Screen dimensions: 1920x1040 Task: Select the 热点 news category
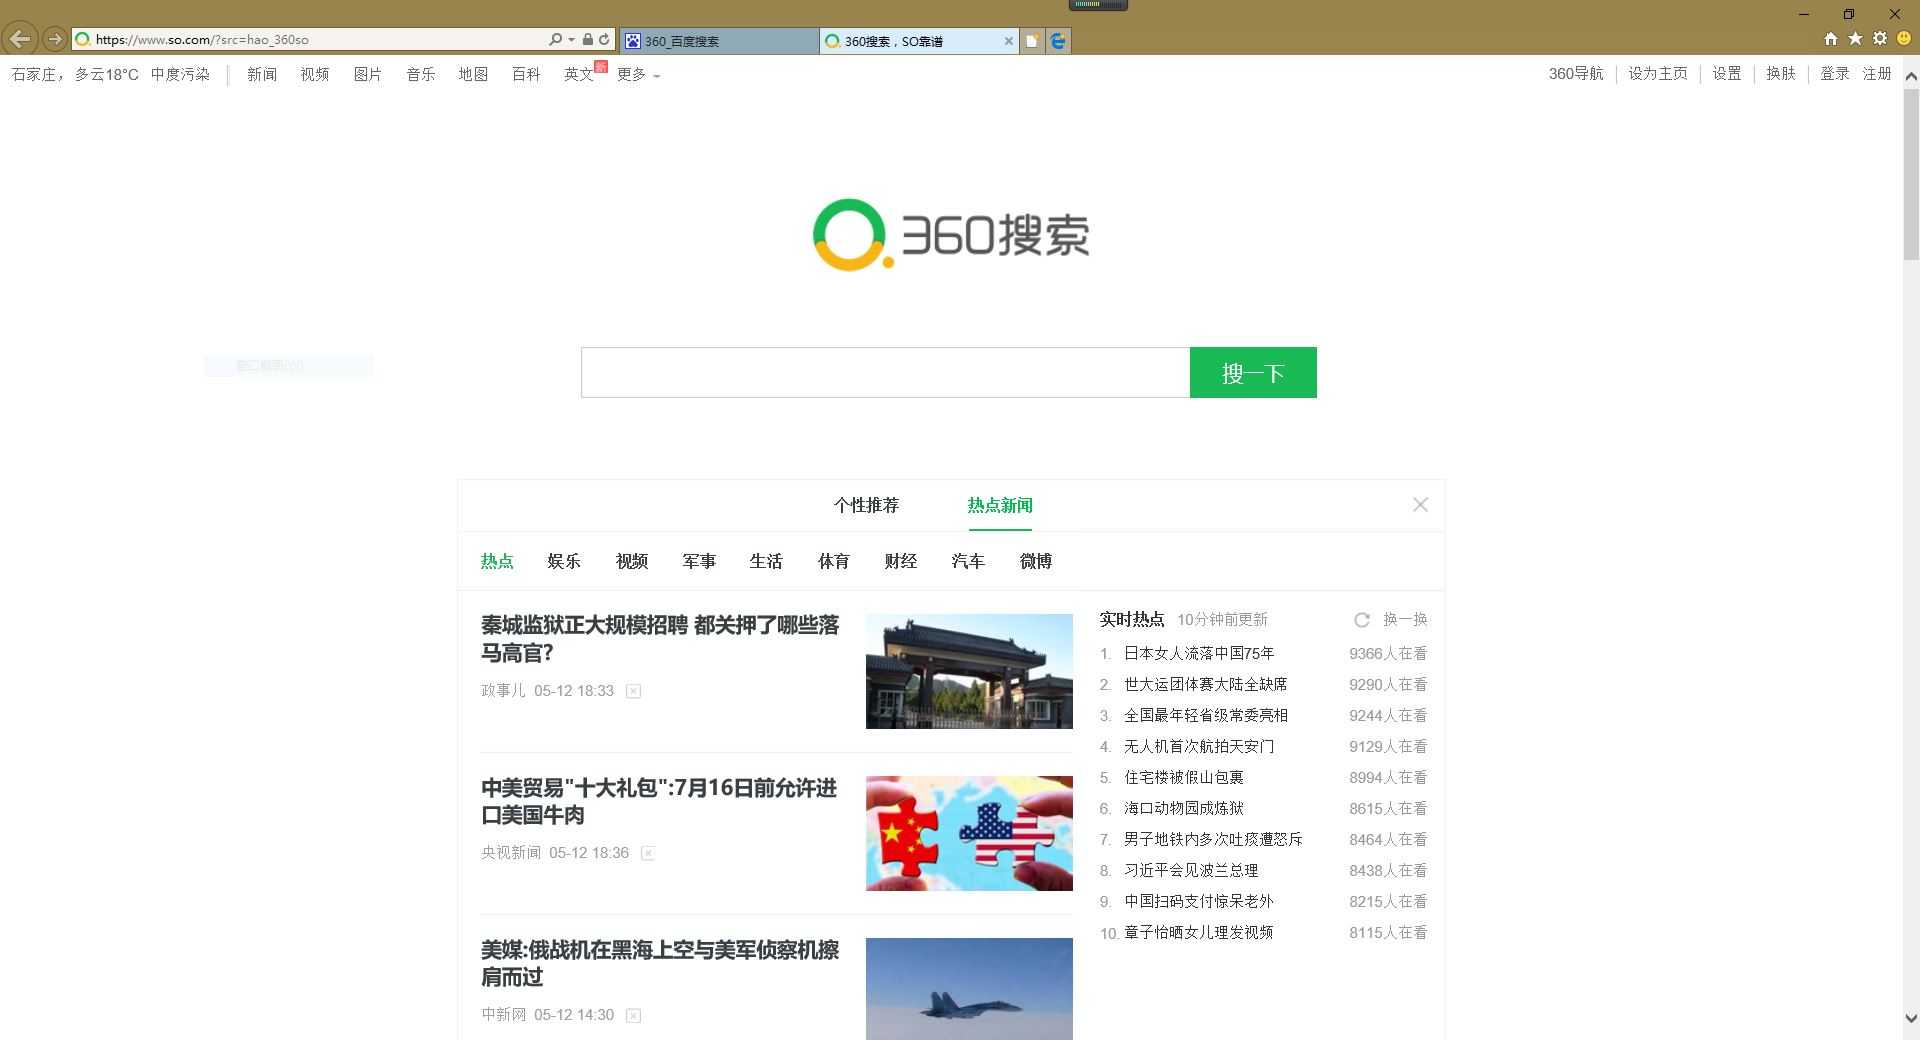click(x=497, y=561)
